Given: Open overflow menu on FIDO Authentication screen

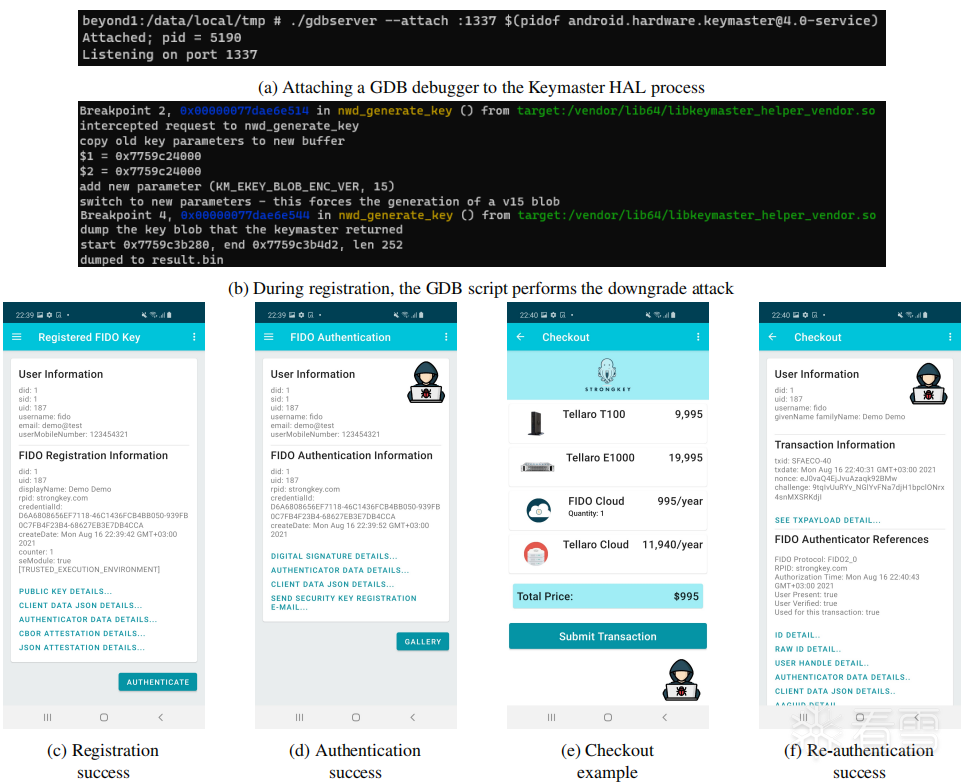Looking at the screenshot, I should pyautogui.click(x=446, y=337).
